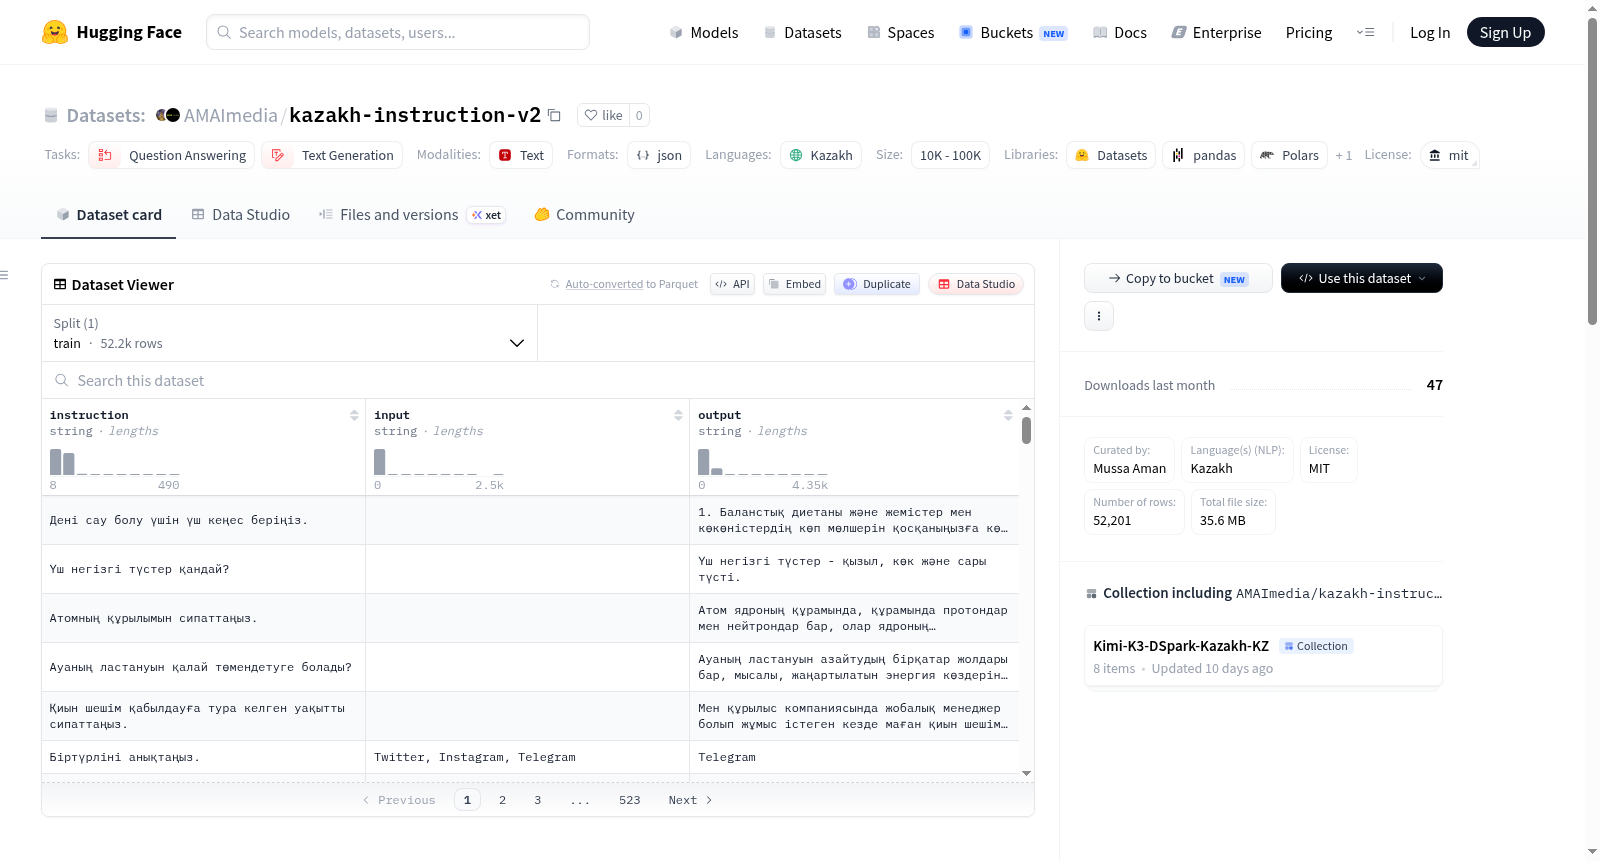1600x861 pixels.
Task: Select the Polars library tag
Action: [x=1289, y=155]
